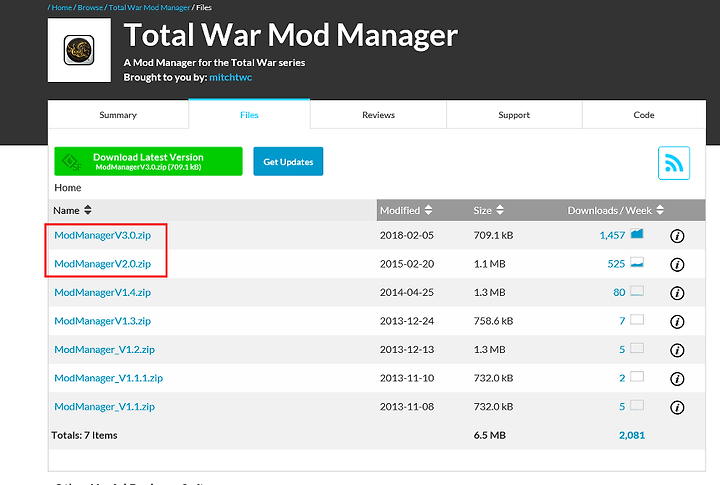This screenshot has height=485, width=720.
Task: Download ModManagerV1.3.zip
Action: pos(102,321)
